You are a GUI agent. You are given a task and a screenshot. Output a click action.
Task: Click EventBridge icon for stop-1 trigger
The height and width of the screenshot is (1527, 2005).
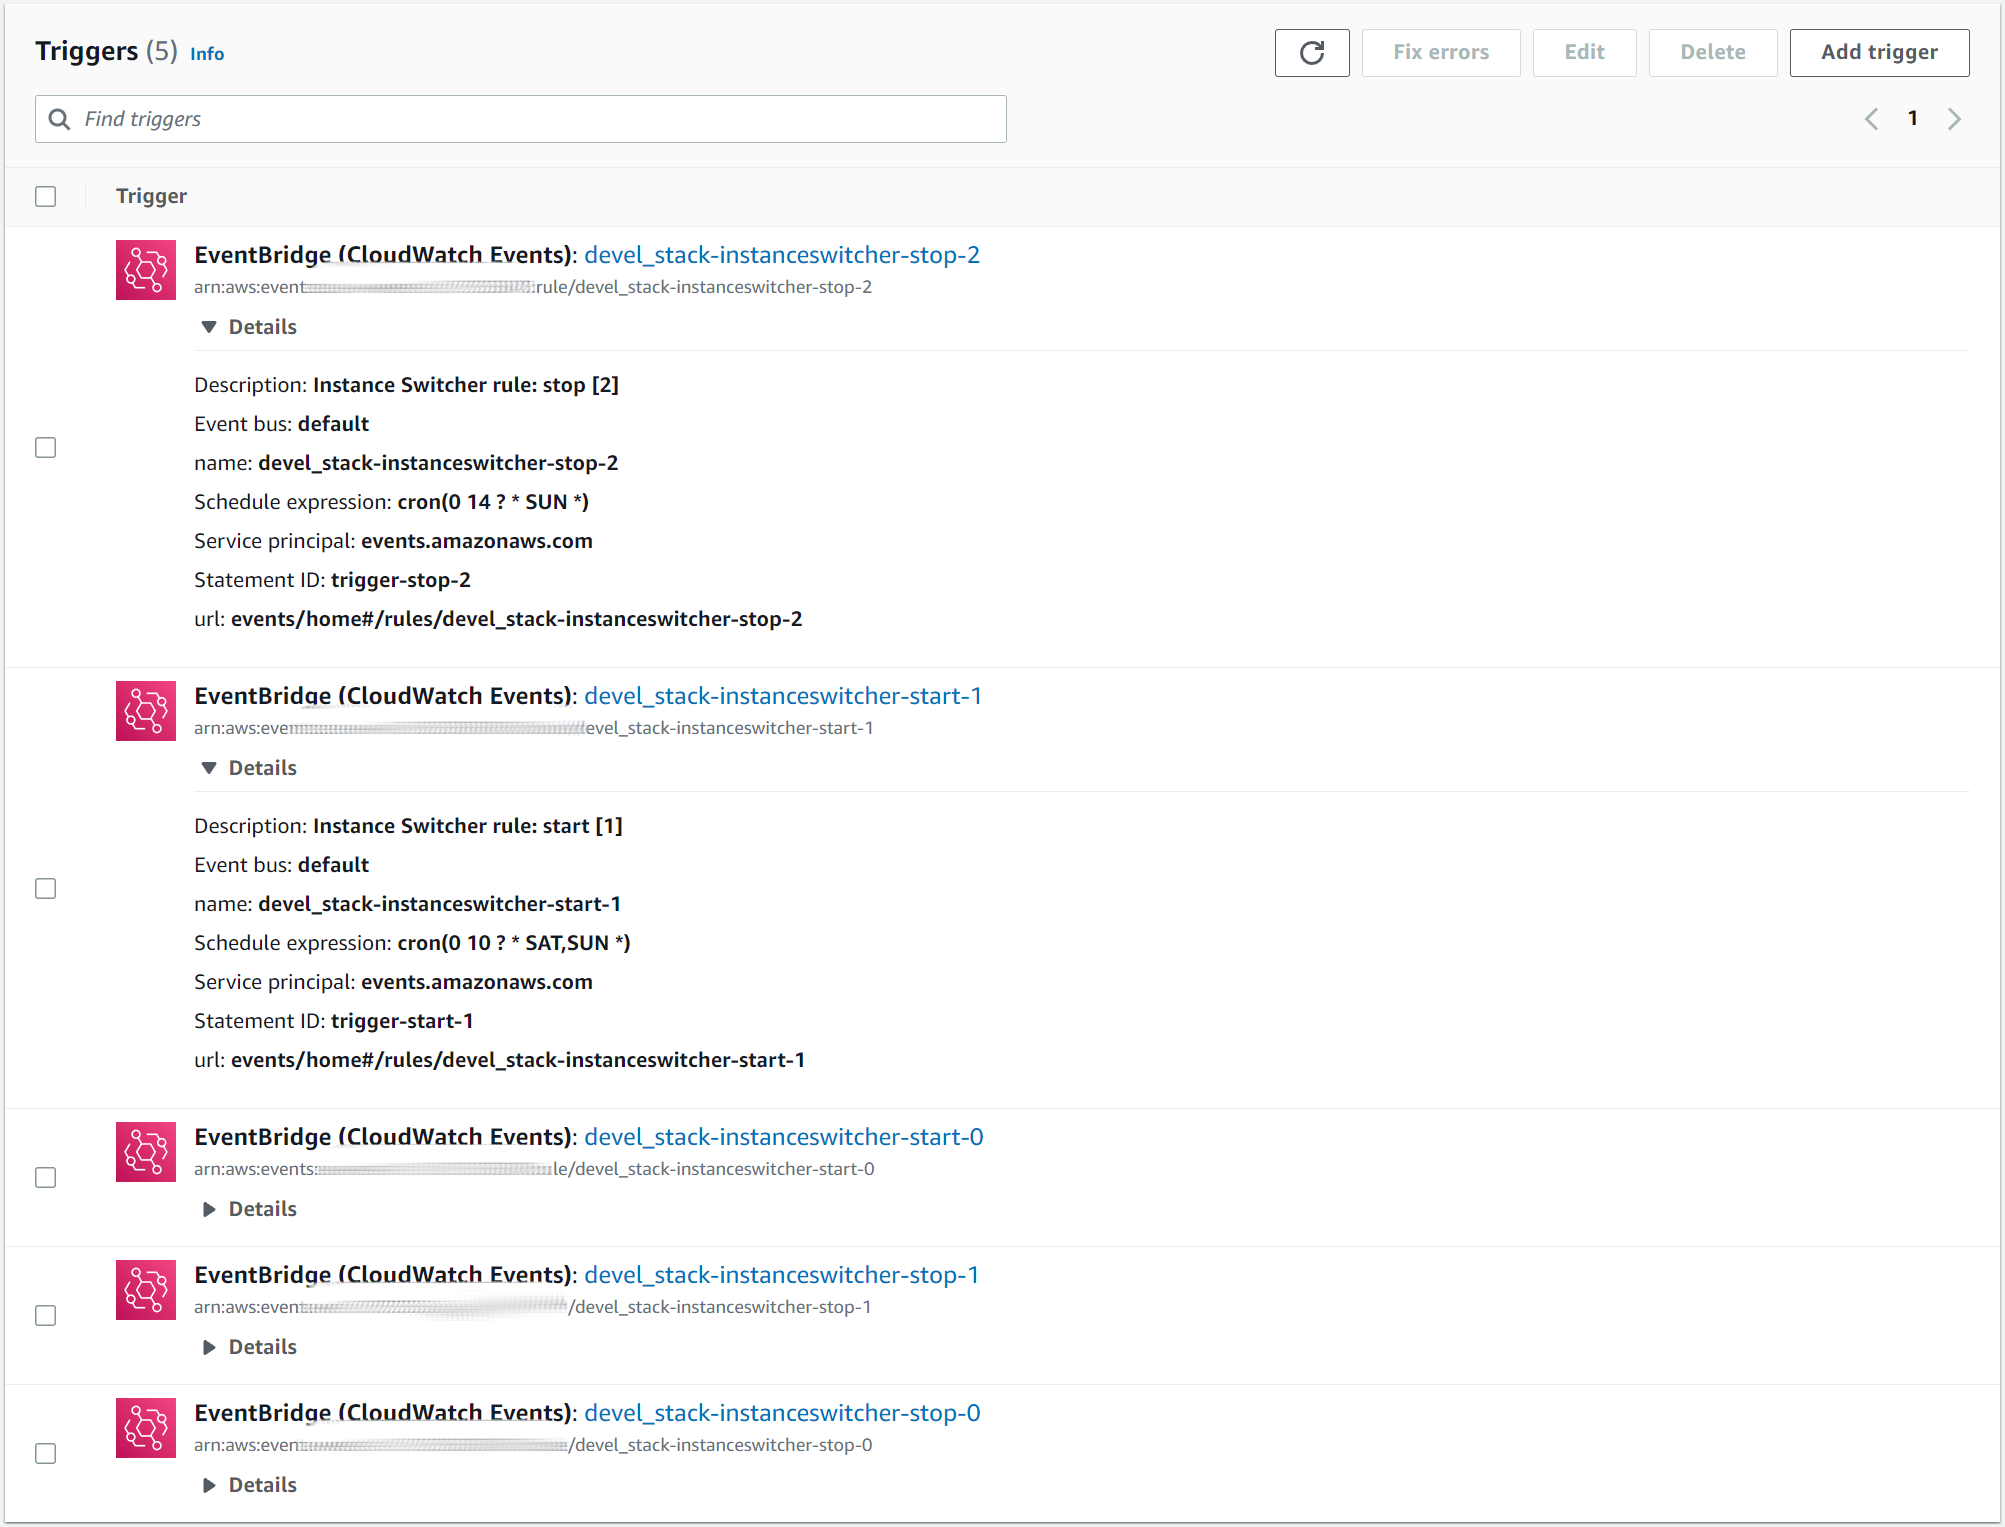(146, 1290)
